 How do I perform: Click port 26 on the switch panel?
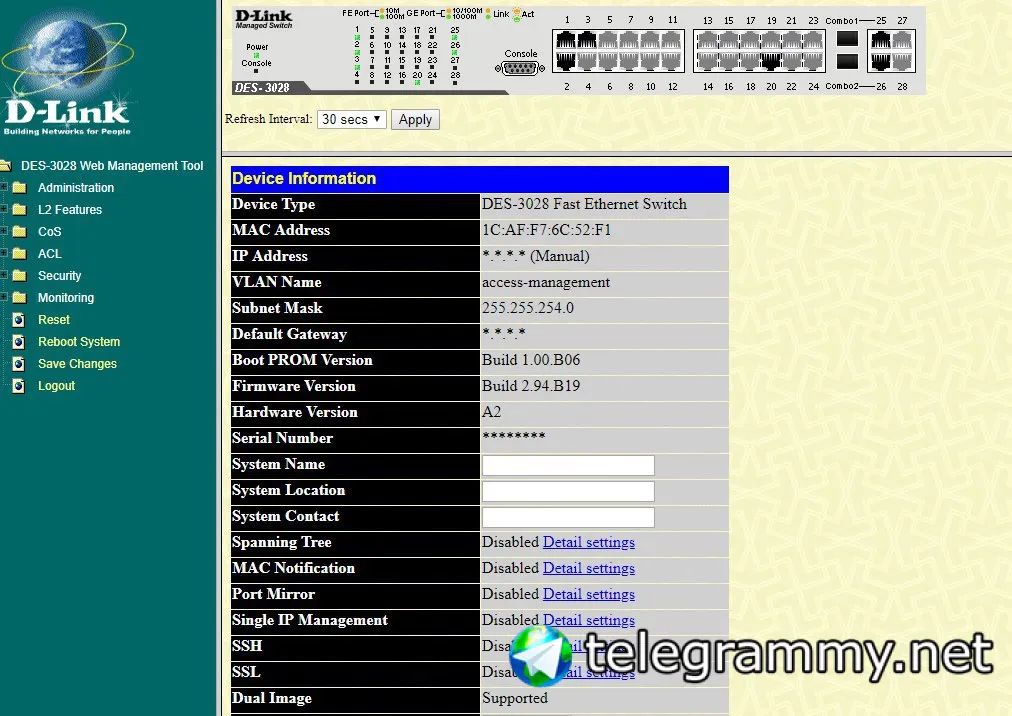click(880, 61)
